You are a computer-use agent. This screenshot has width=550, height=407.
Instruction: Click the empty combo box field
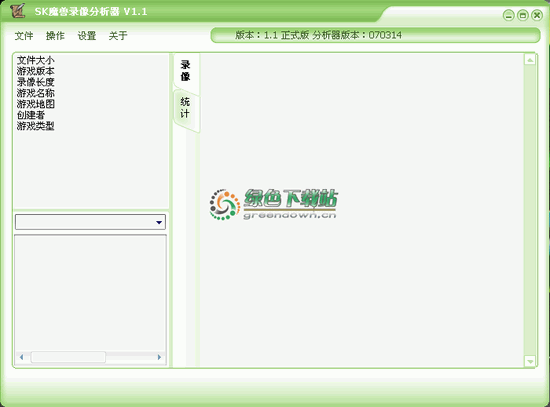coord(90,222)
